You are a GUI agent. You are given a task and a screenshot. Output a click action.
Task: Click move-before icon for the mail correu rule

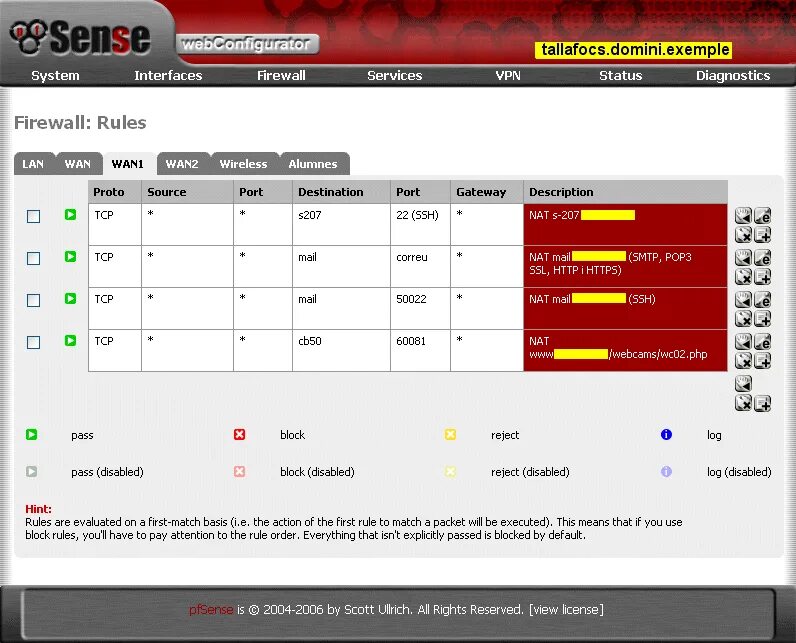click(743, 258)
